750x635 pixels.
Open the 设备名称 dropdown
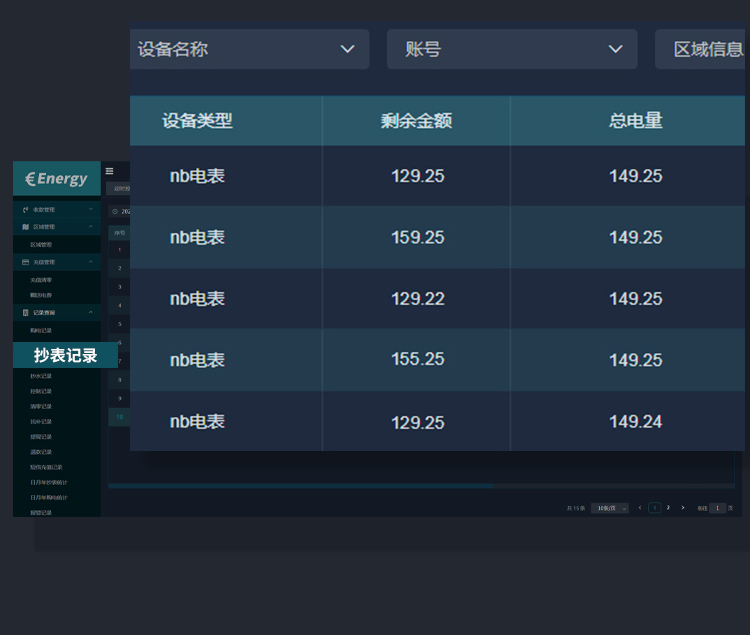(x=249, y=49)
